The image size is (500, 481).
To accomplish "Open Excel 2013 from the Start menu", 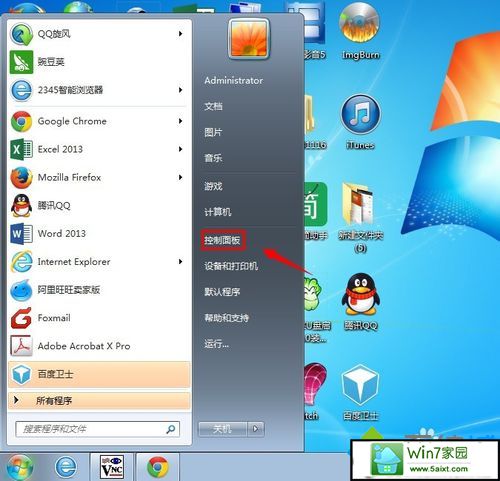I will click(98, 149).
